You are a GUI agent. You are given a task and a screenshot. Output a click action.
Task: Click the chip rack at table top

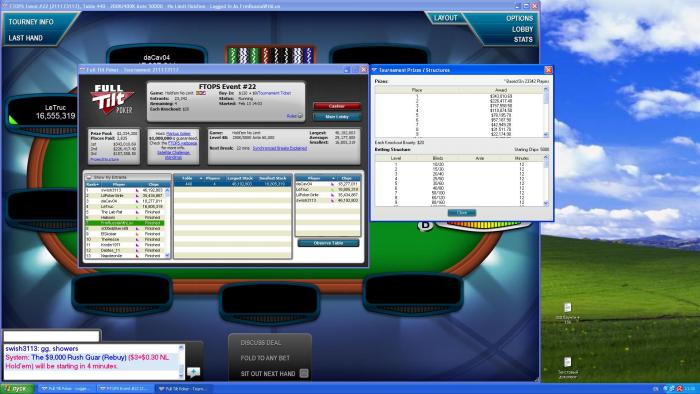click(x=271, y=55)
